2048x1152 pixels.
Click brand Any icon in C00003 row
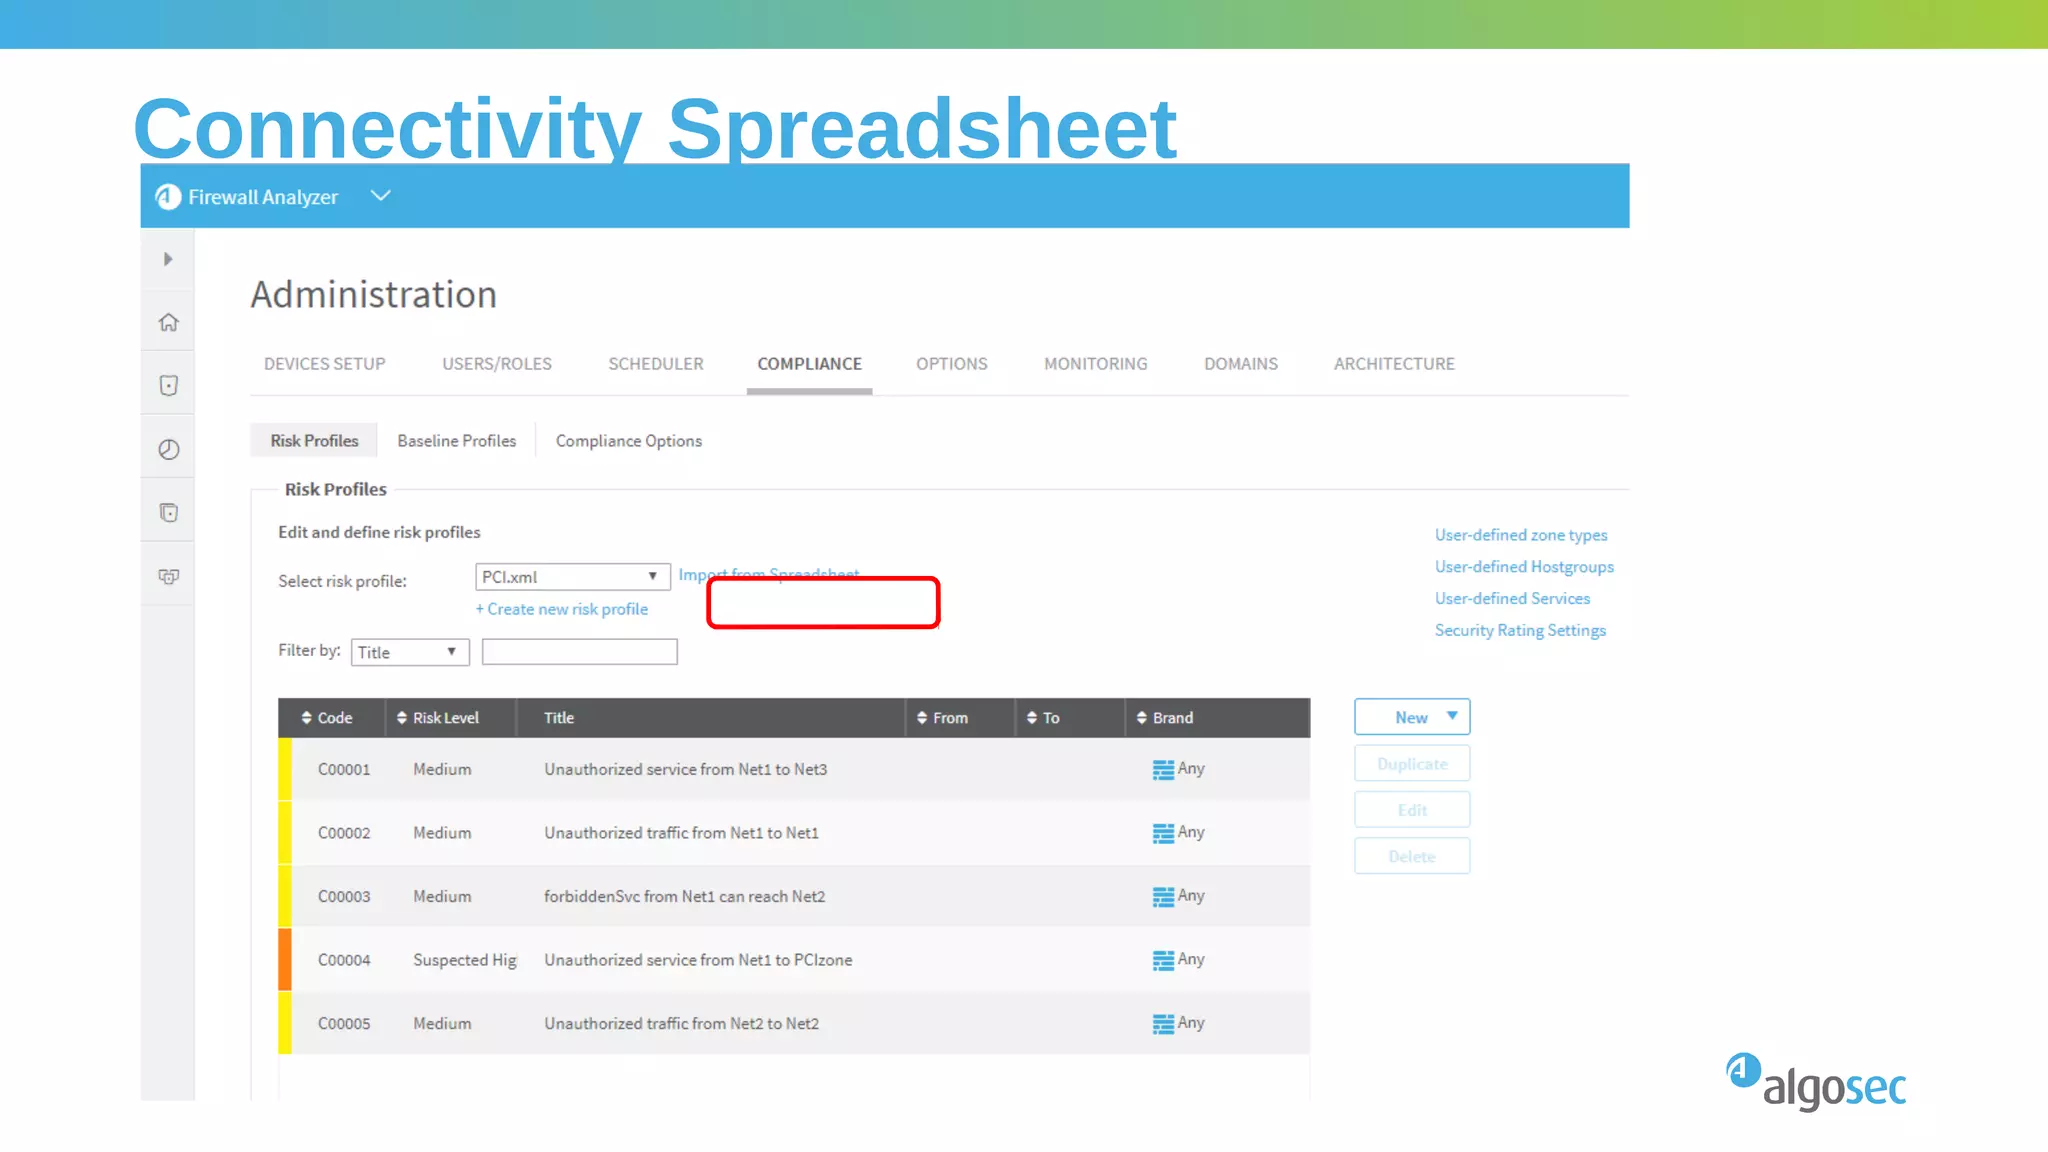click(1163, 897)
